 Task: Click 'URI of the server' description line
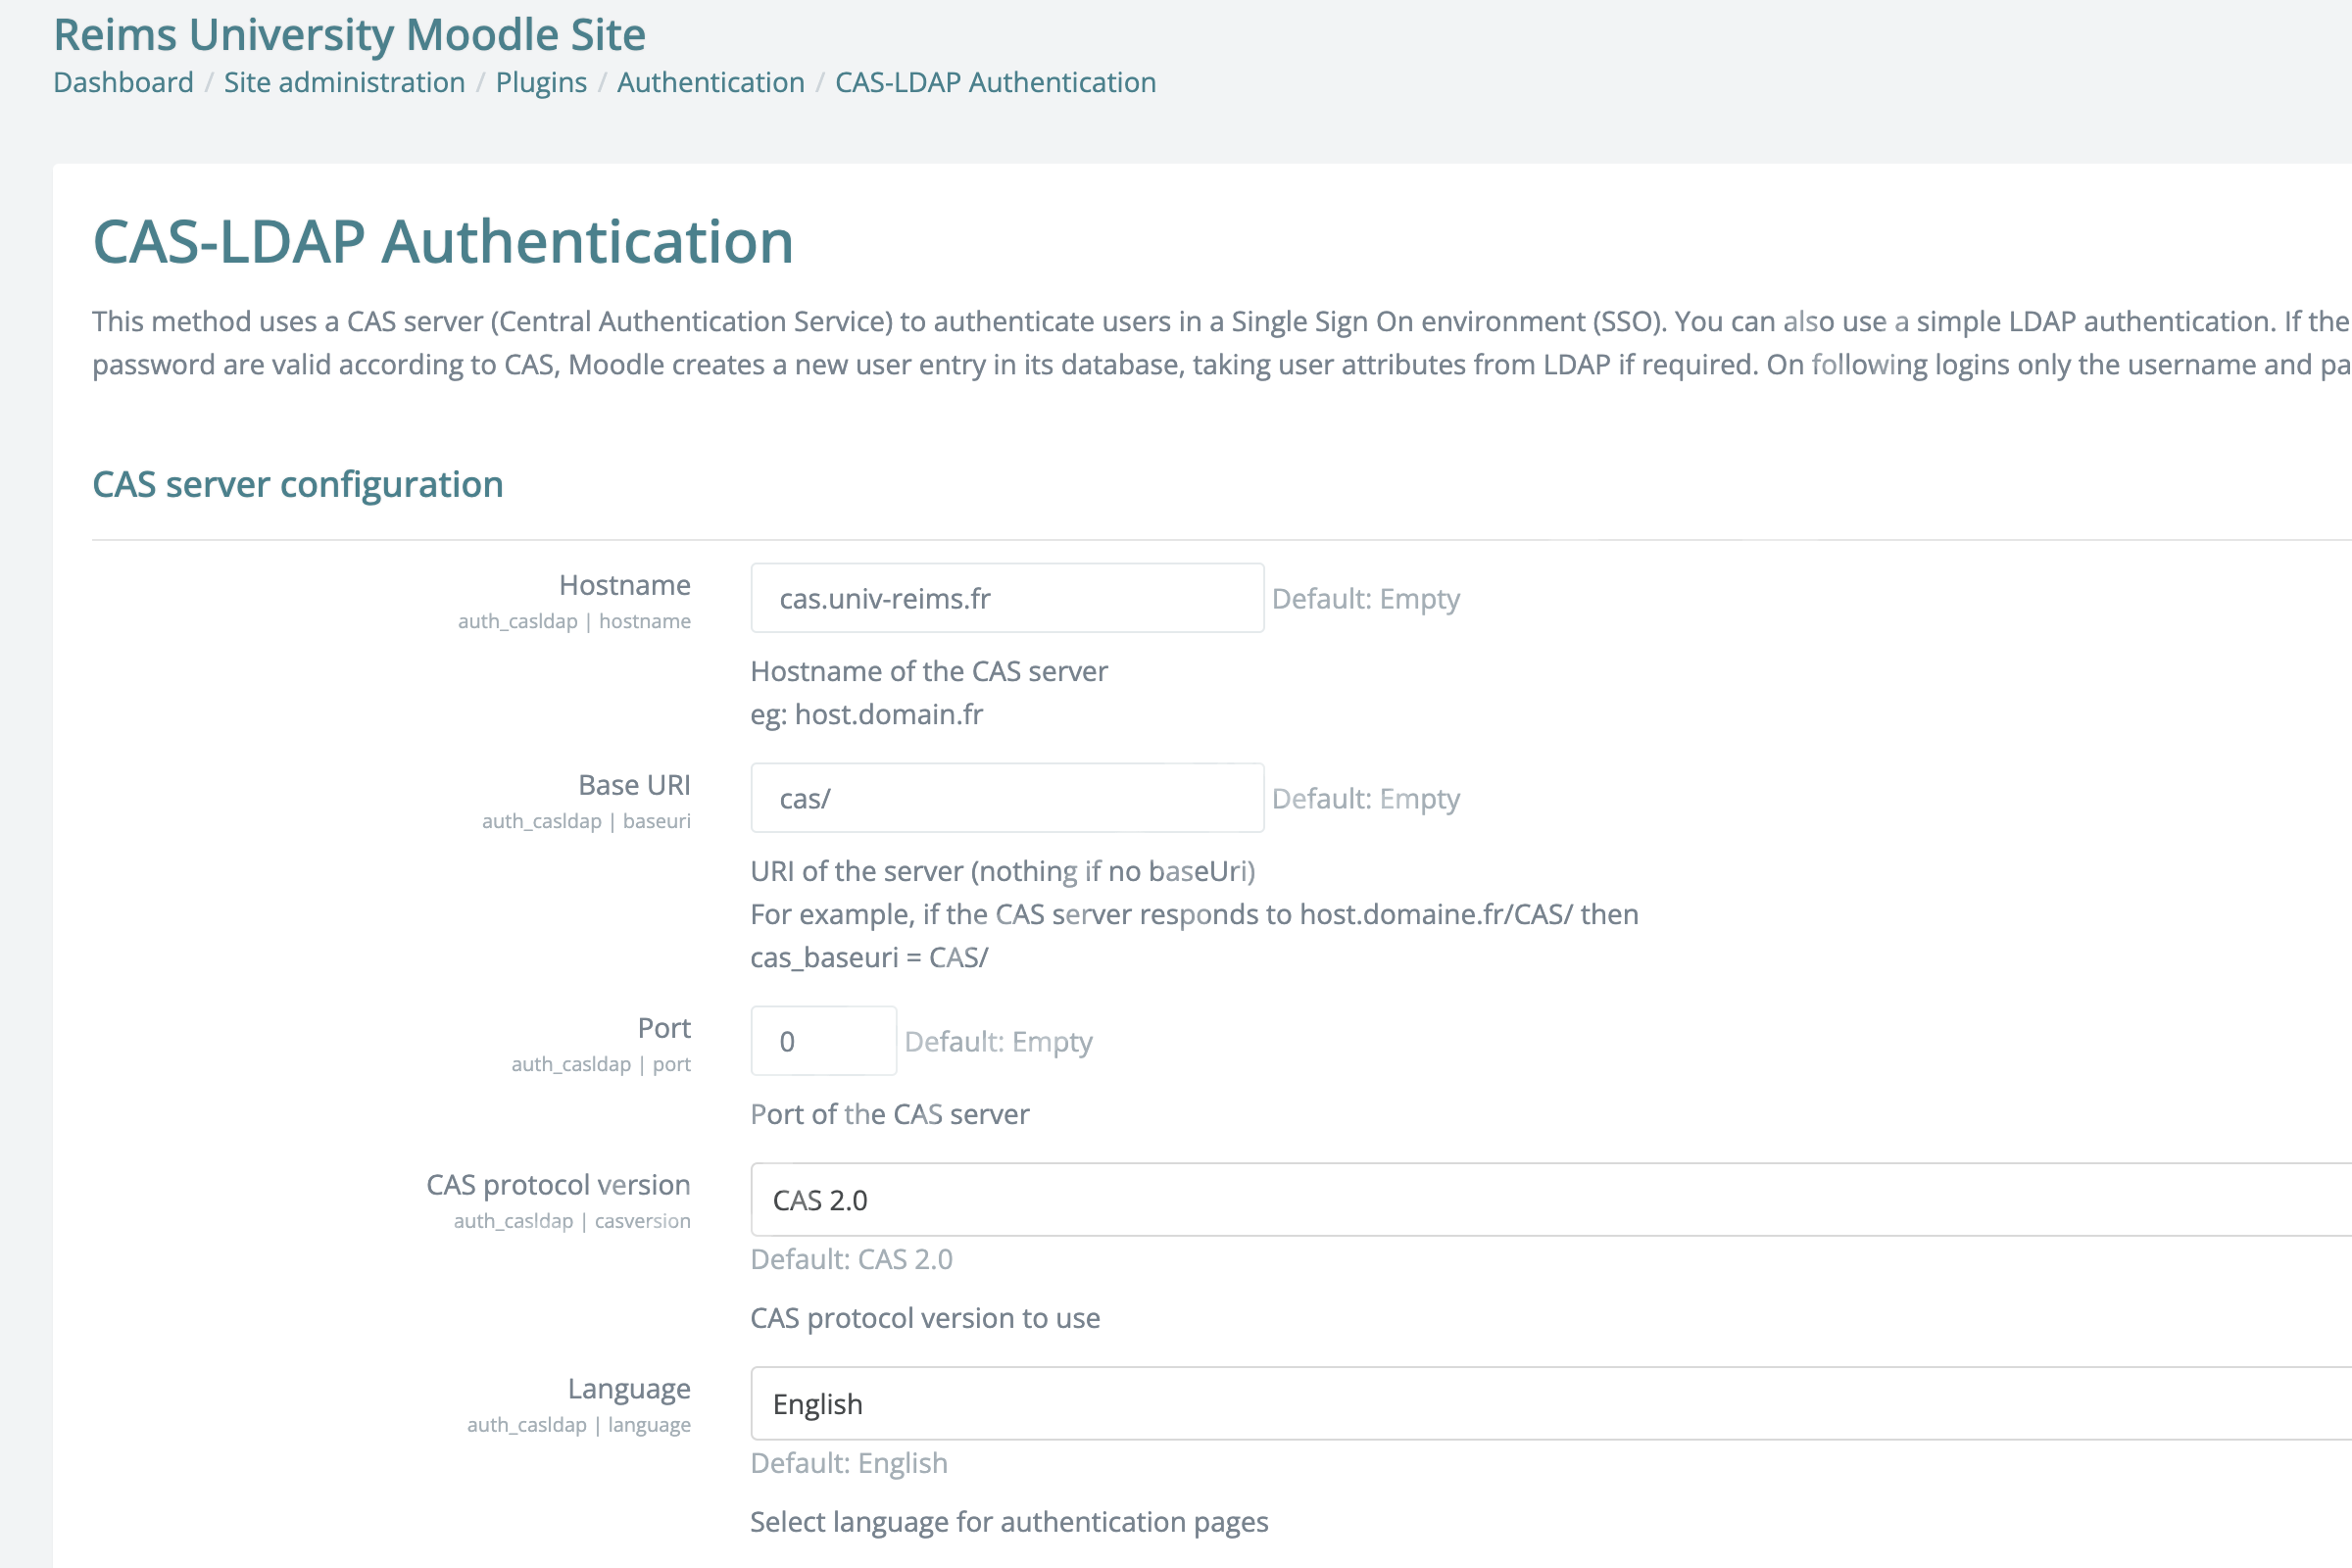(1003, 871)
